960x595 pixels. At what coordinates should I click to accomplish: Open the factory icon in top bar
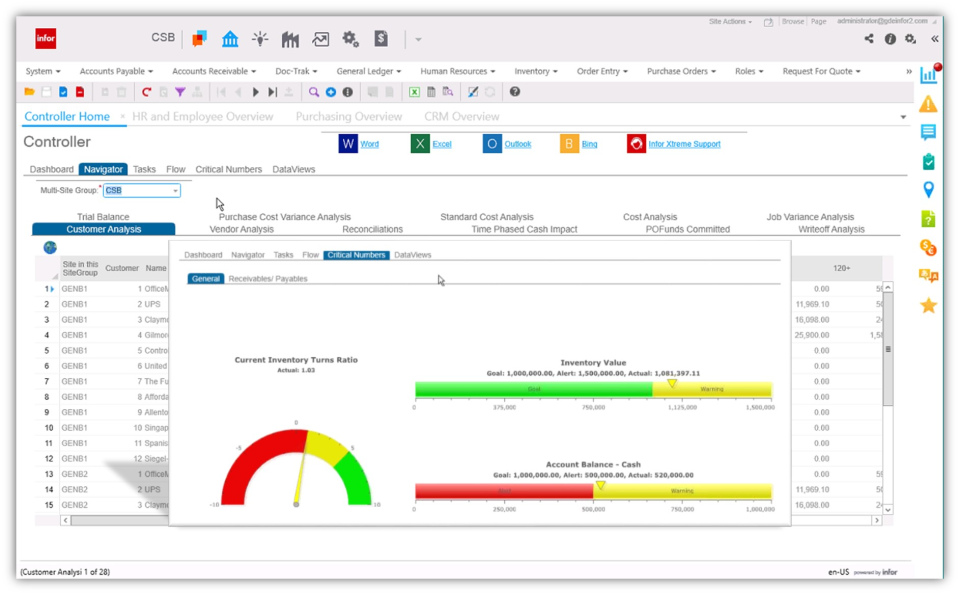pos(290,39)
